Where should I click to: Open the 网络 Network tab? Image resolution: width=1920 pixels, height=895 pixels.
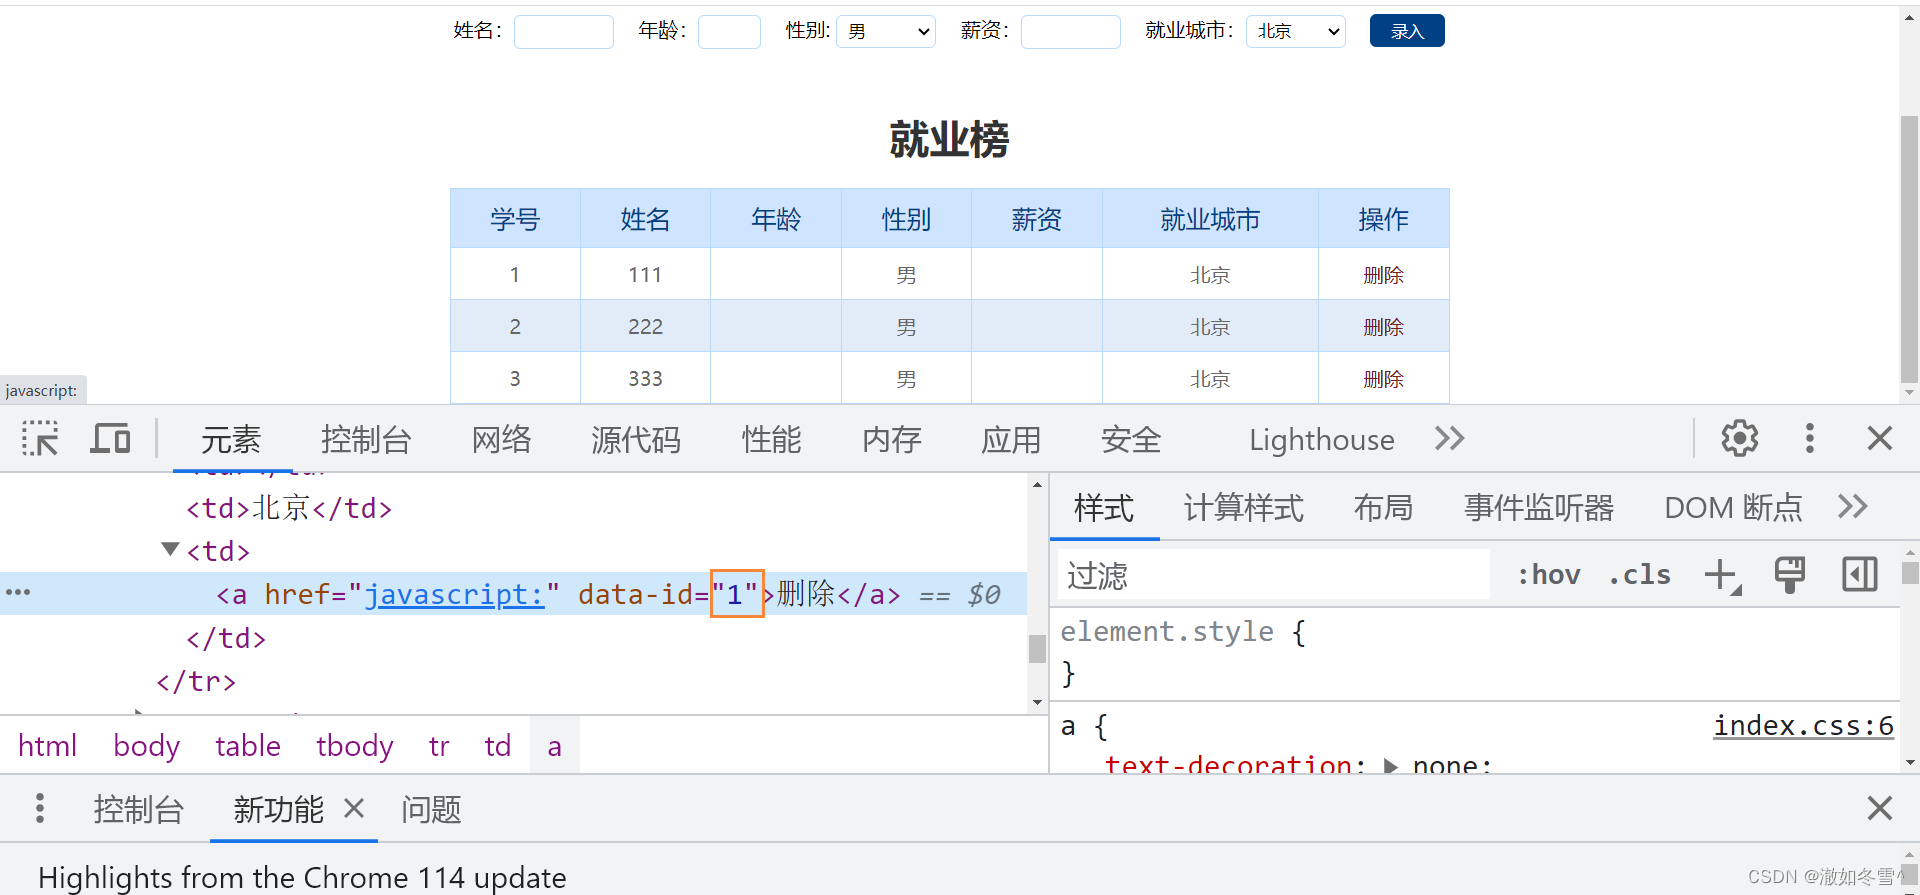coord(501,439)
